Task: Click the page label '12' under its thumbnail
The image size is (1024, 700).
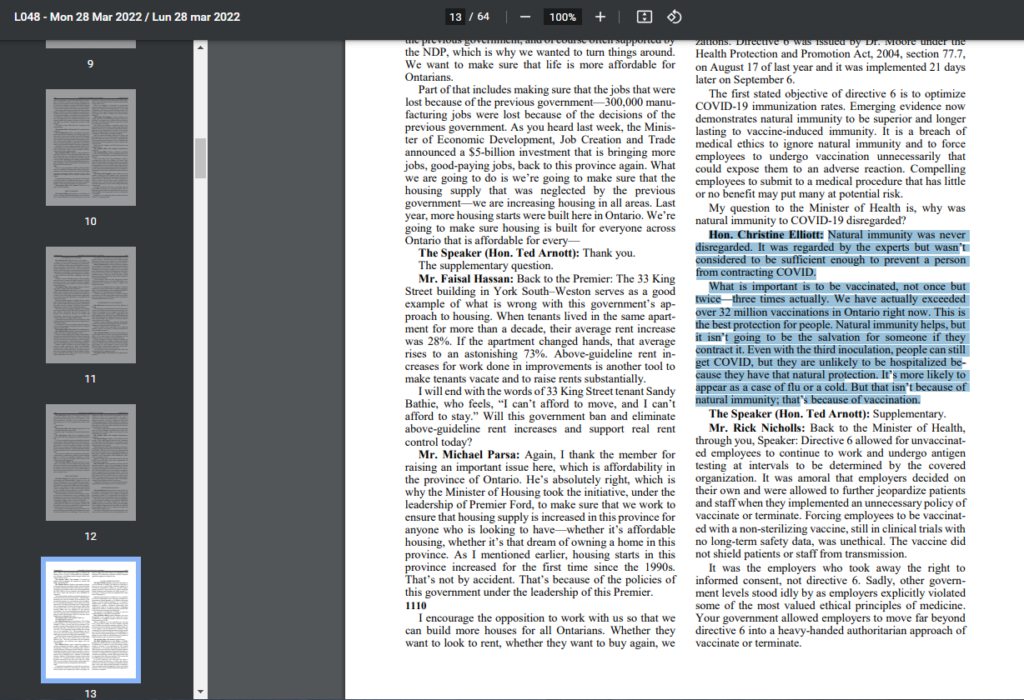Action: [x=91, y=536]
